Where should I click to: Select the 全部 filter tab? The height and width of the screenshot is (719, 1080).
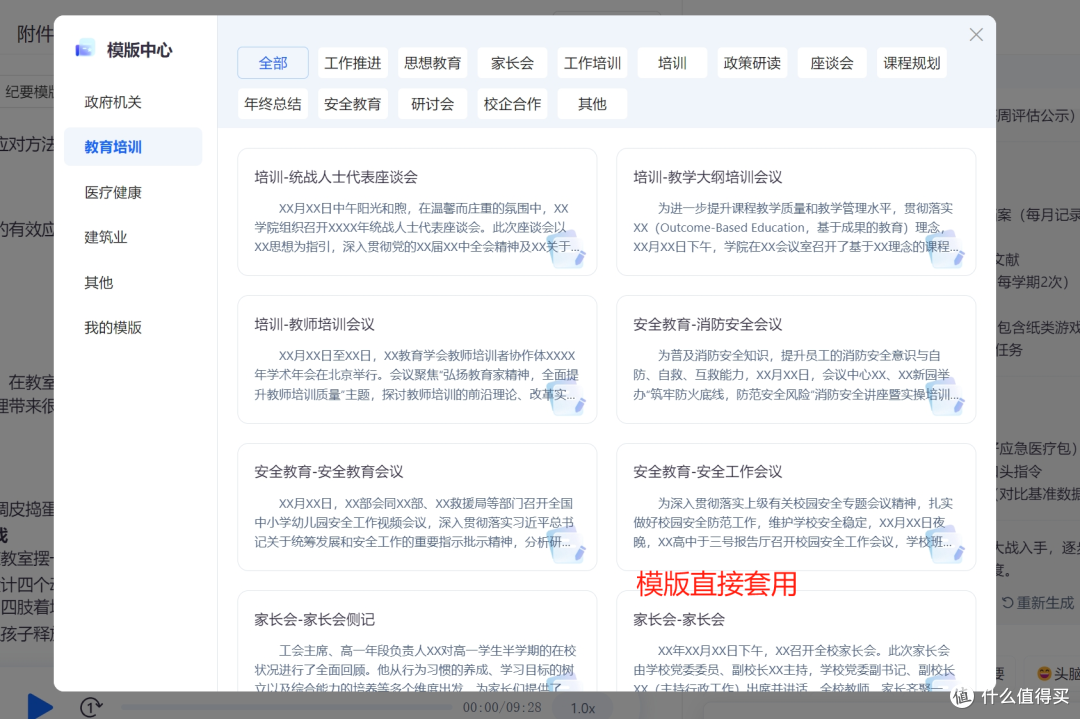(273, 63)
